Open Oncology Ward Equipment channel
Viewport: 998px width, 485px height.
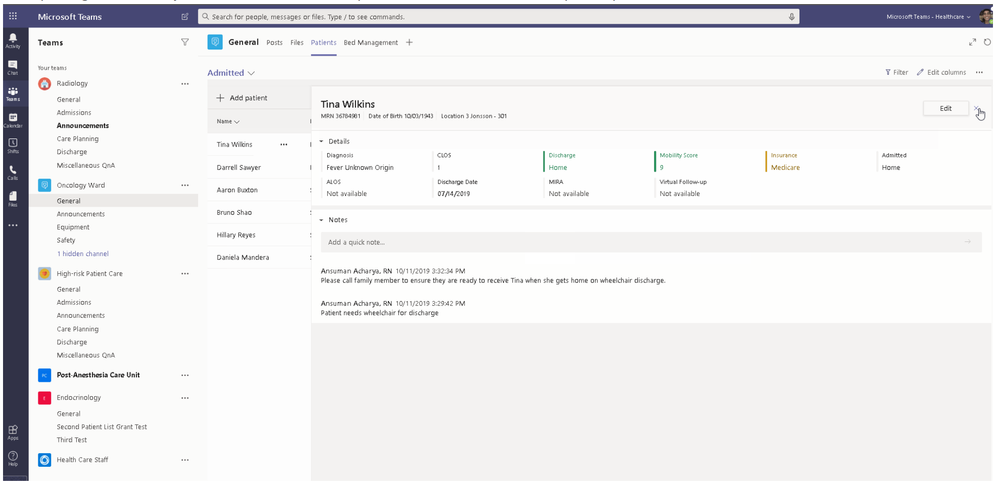pos(73,227)
